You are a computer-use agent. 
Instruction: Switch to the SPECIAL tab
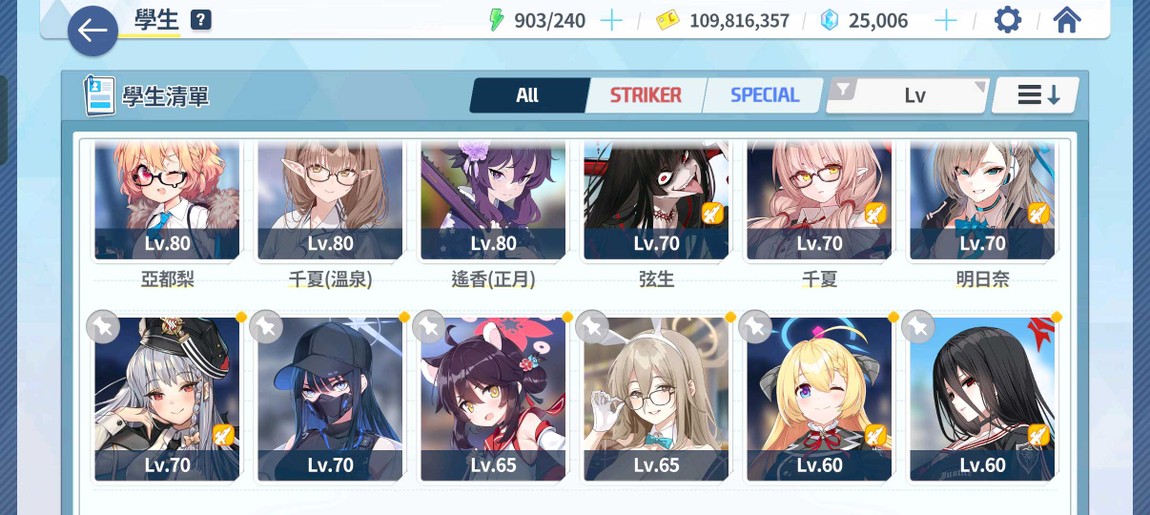[764, 95]
